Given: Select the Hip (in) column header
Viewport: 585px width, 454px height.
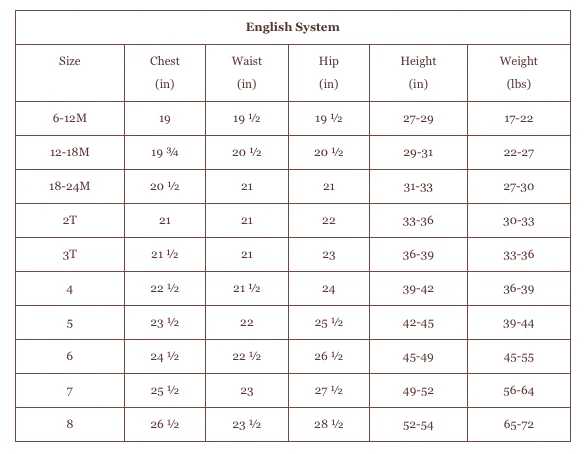Looking at the screenshot, I should (329, 72).
